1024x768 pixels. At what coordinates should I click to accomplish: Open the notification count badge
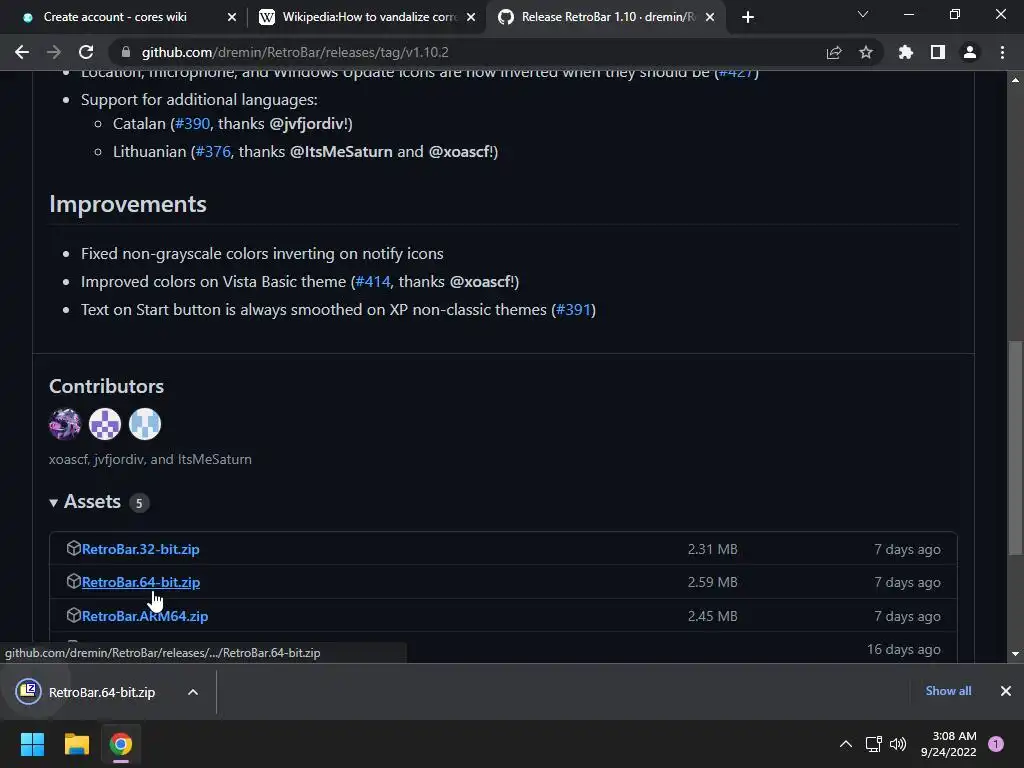click(x=996, y=744)
